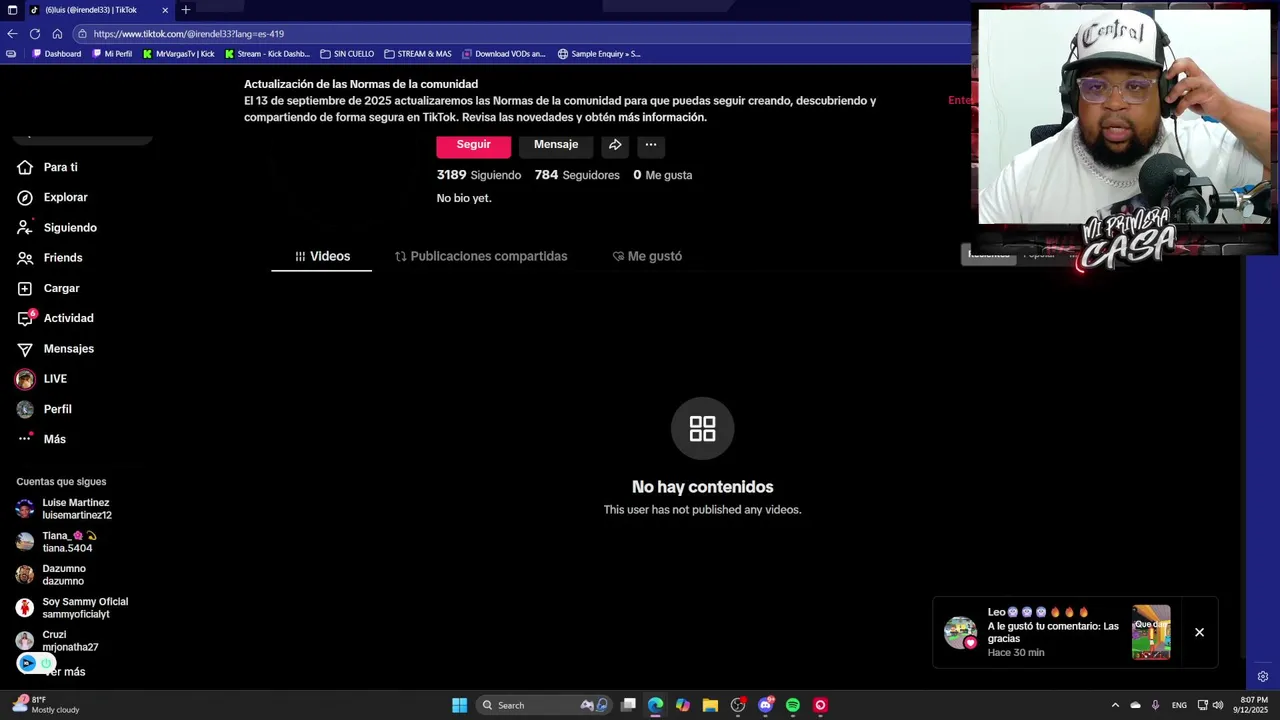Viewport: 1280px width, 720px height.
Task: Share this profile with arrow icon
Action: (615, 145)
